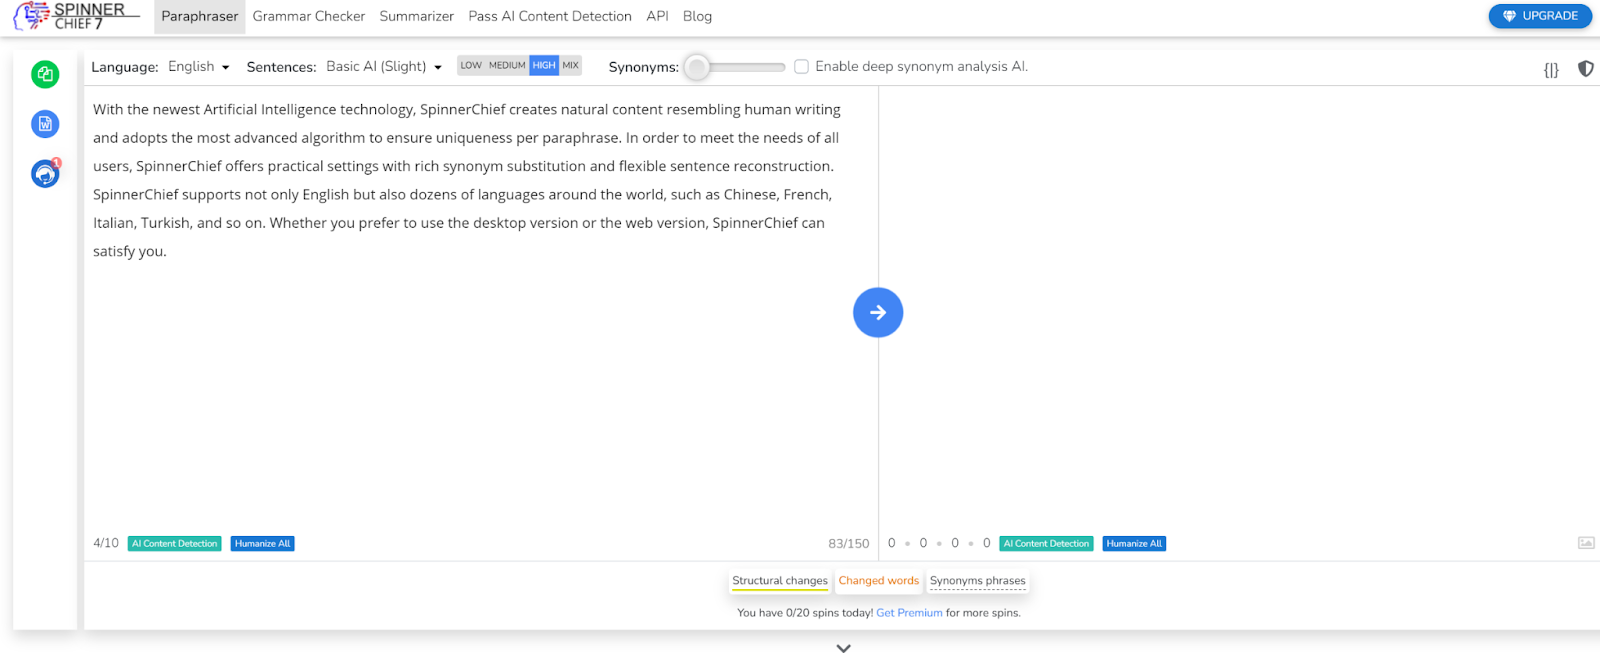This screenshot has height=653, width=1600.
Task: Select the LOW level option
Action: pos(471,66)
